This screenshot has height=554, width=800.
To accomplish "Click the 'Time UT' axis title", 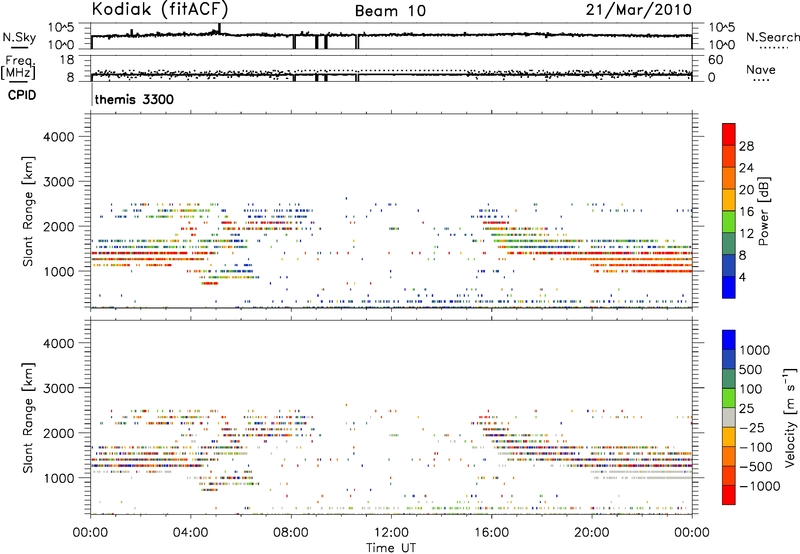I will tap(391, 548).
